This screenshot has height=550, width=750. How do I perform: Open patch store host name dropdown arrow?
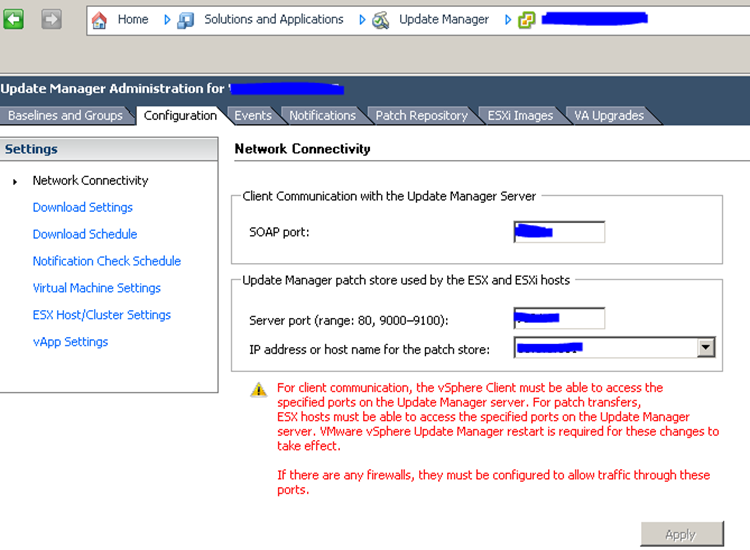tap(706, 348)
